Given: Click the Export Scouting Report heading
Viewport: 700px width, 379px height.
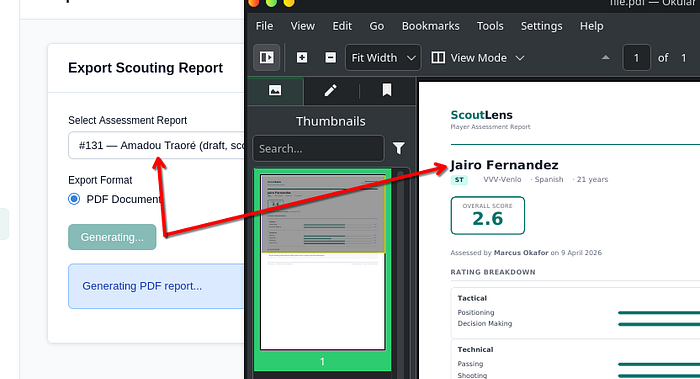Looking at the screenshot, I should pyautogui.click(x=146, y=68).
